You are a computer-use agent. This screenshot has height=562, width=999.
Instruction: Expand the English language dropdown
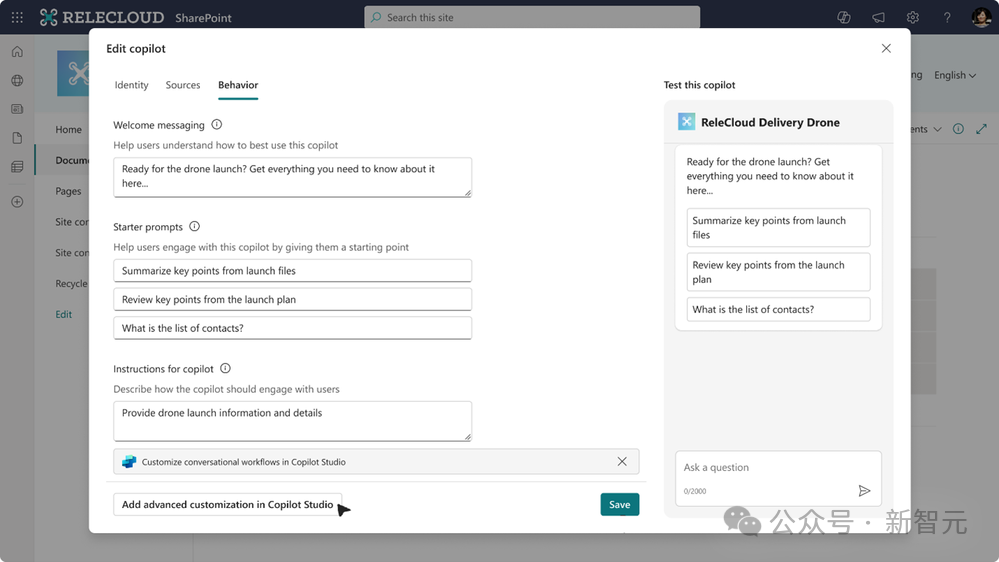point(954,75)
